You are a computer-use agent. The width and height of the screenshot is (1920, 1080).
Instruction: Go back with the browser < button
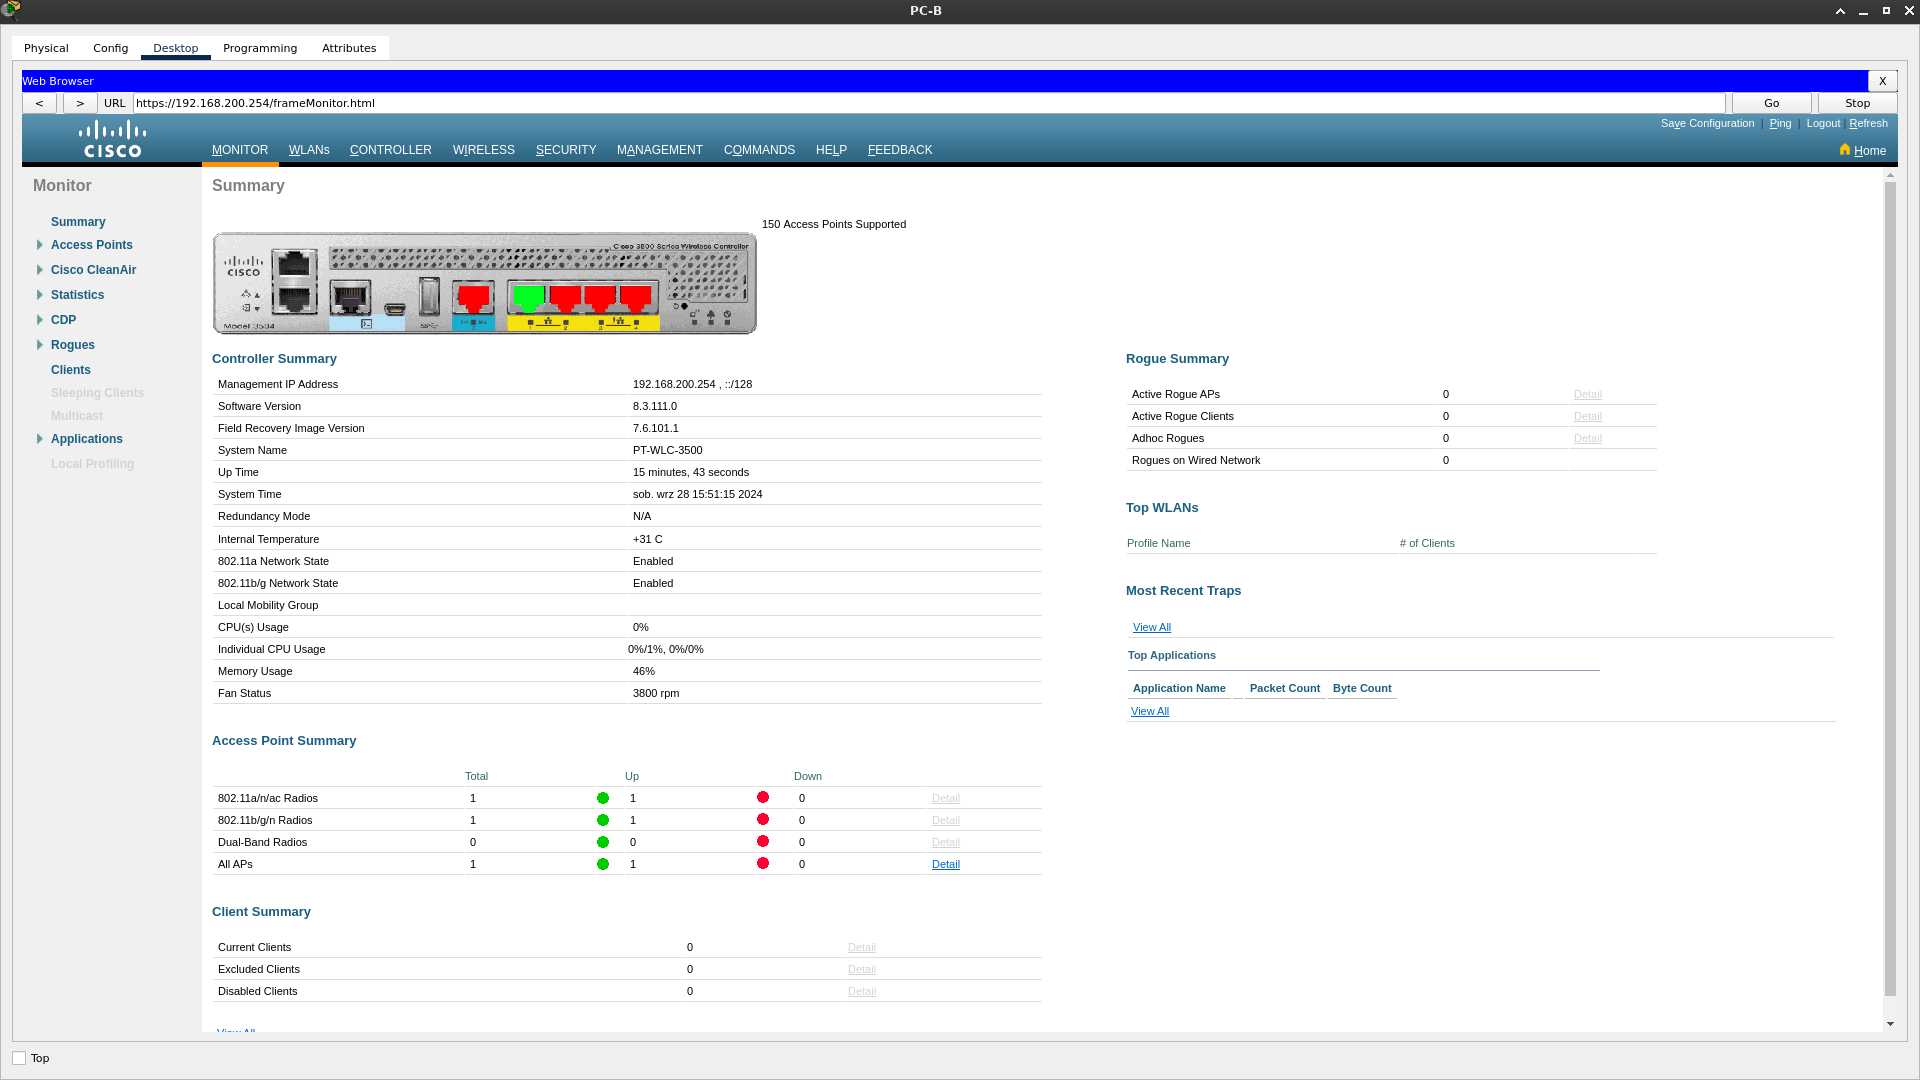[39, 103]
